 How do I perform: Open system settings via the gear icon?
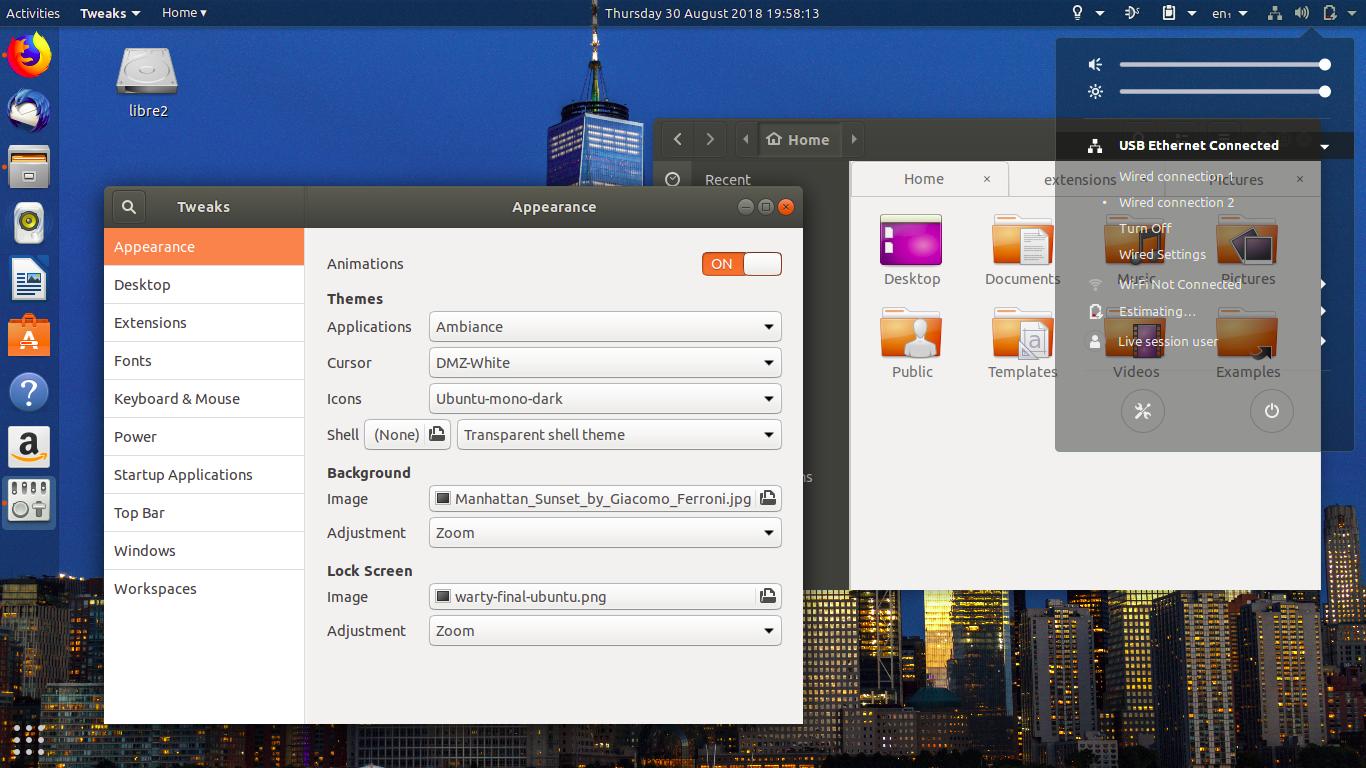(1142, 410)
